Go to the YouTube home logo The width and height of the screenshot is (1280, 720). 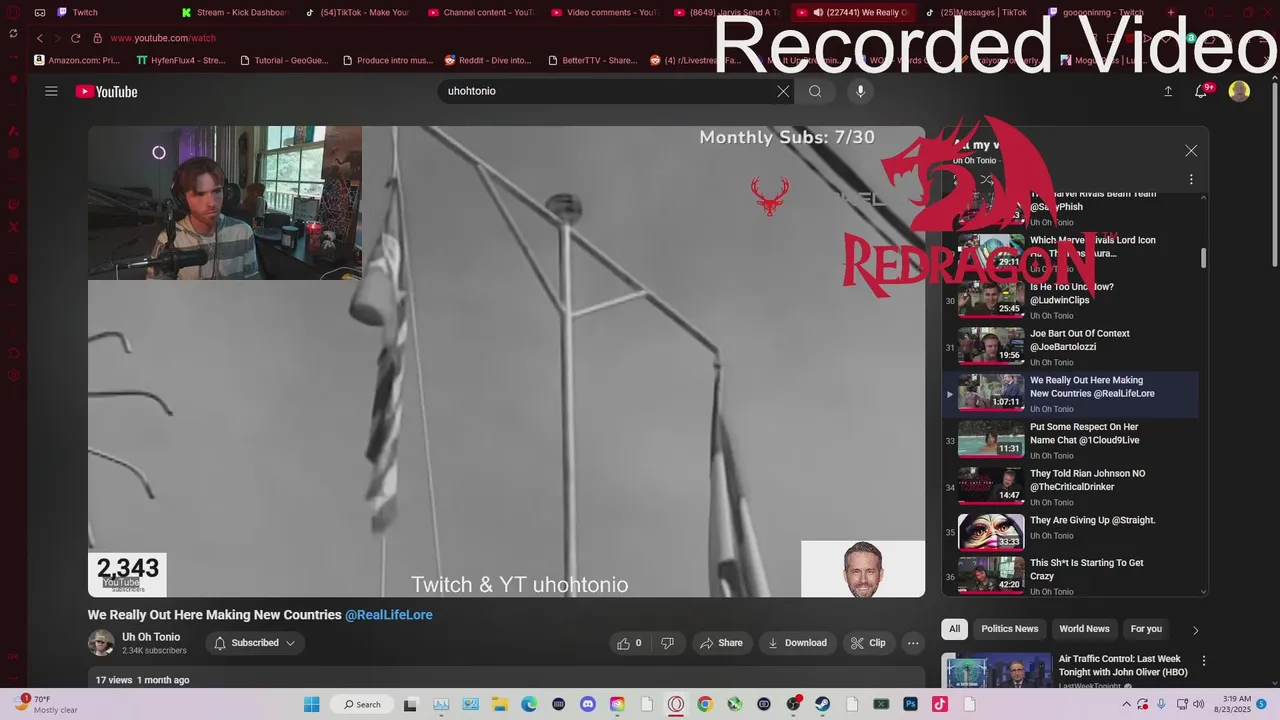106,92
